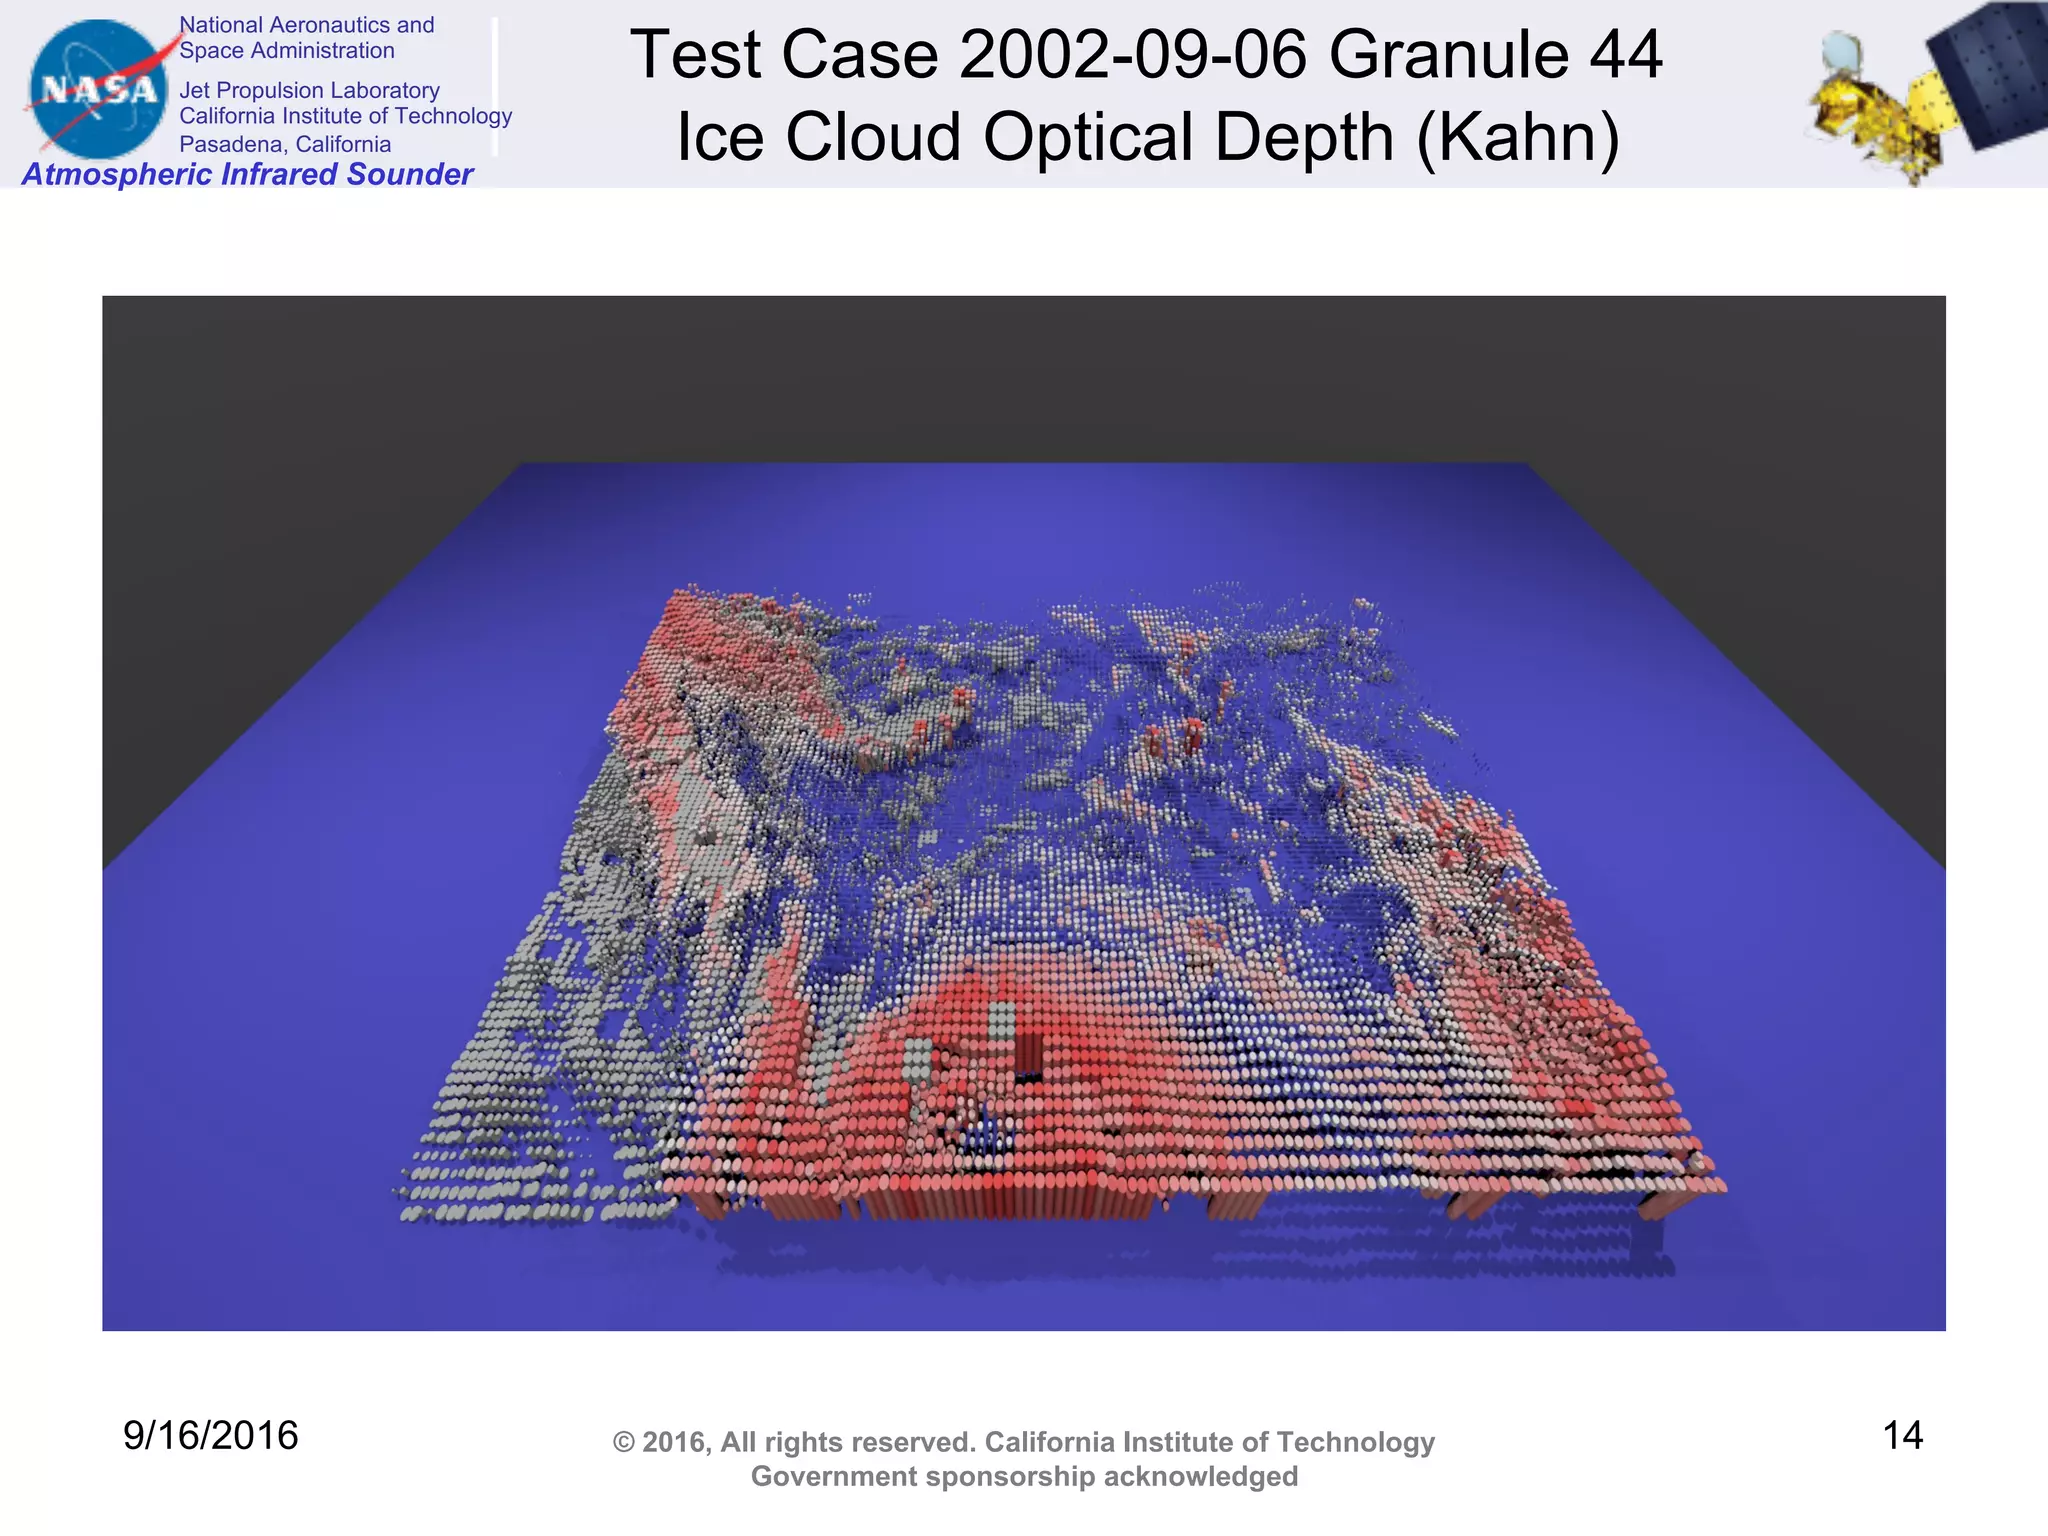Select the 3D ice cloud visualization image
This screenshot has width=2048, height=1536.
[1024, 813]
